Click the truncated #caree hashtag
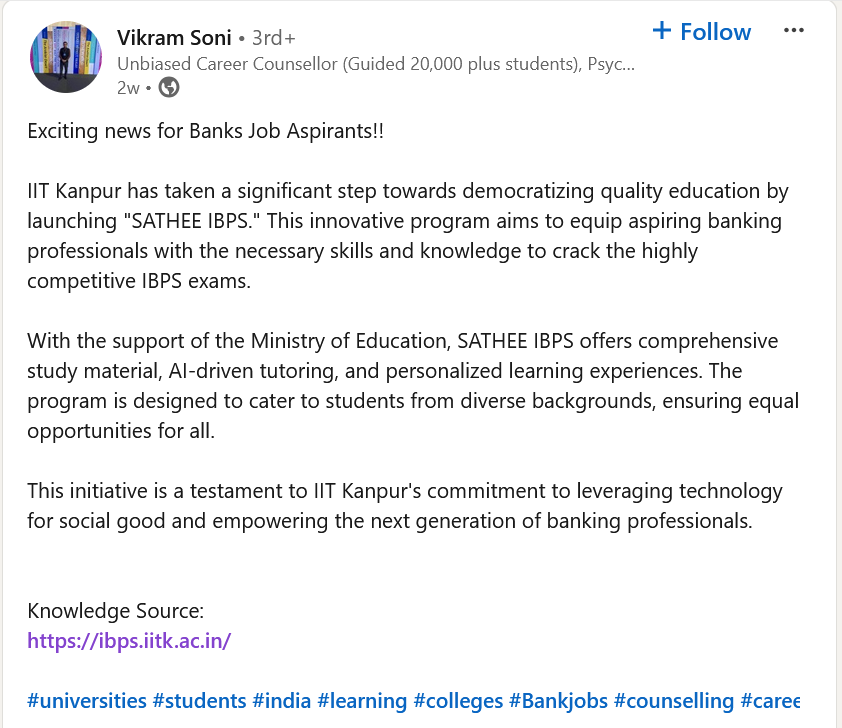842x728 pixels. pyautogui.click(x=770, y=701)
